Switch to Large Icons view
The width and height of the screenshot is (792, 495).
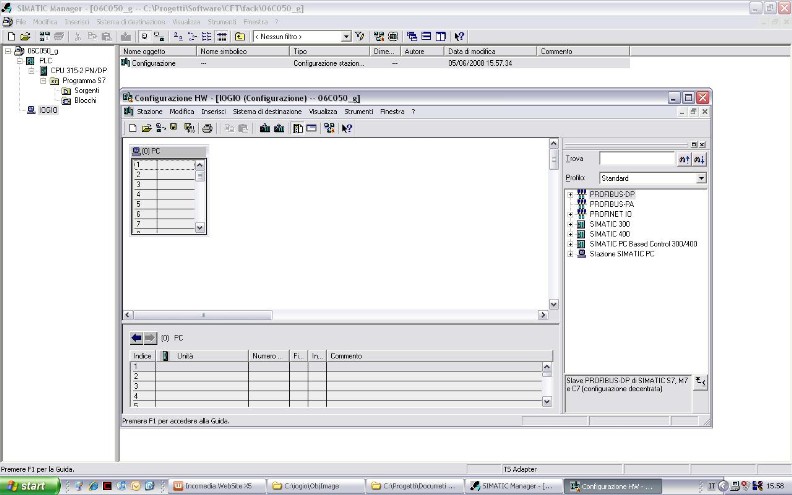pyautogui.click(x=178, y=36)
